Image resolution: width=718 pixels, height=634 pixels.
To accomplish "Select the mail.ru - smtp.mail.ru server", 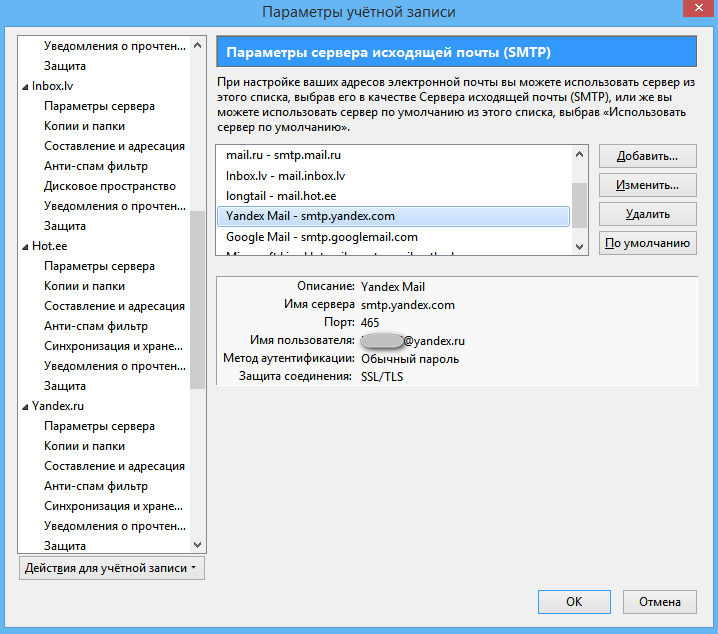I will [x=393, y=155].
